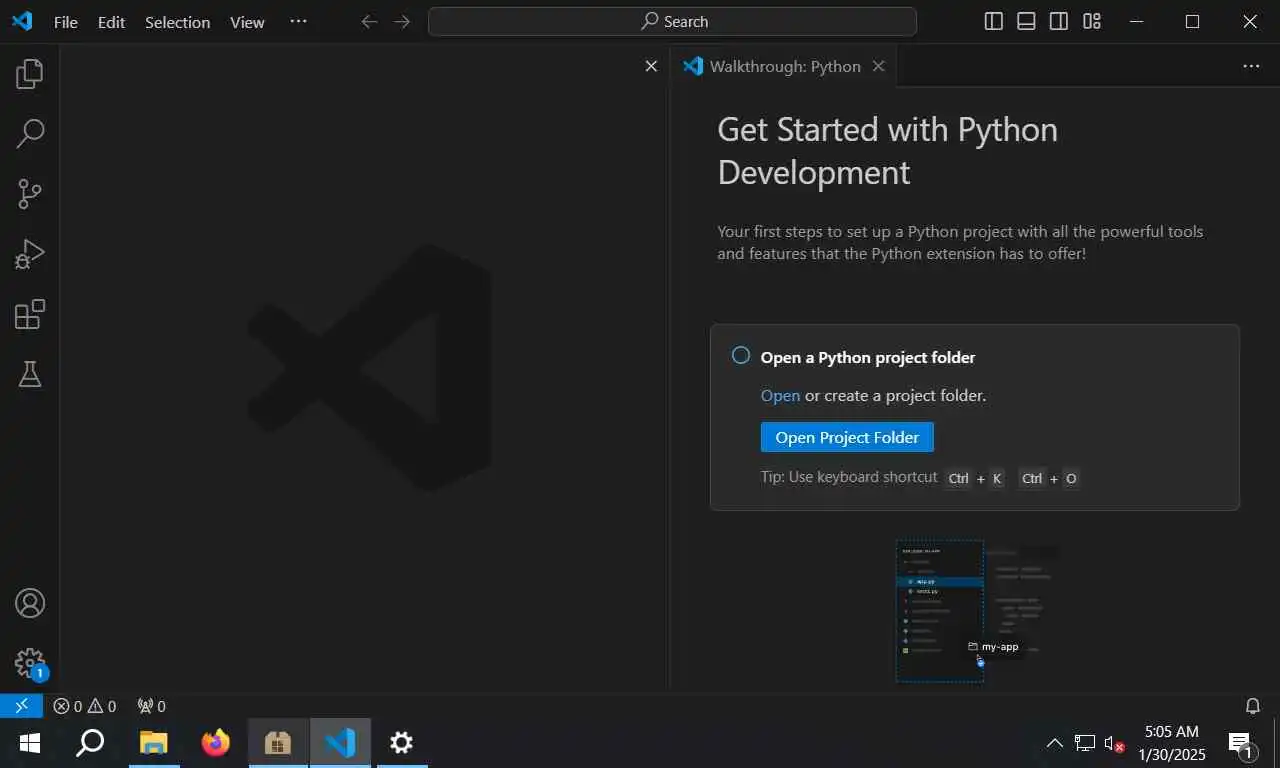Show errors and warnings in status bar
Viewport: 1280px width, 768px height.
tap(85, 706)
